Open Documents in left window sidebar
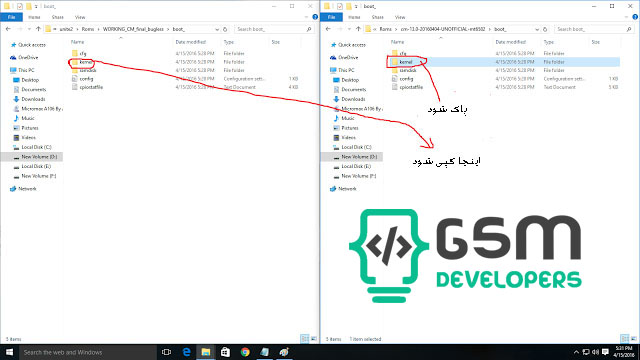 pos(30,89)
